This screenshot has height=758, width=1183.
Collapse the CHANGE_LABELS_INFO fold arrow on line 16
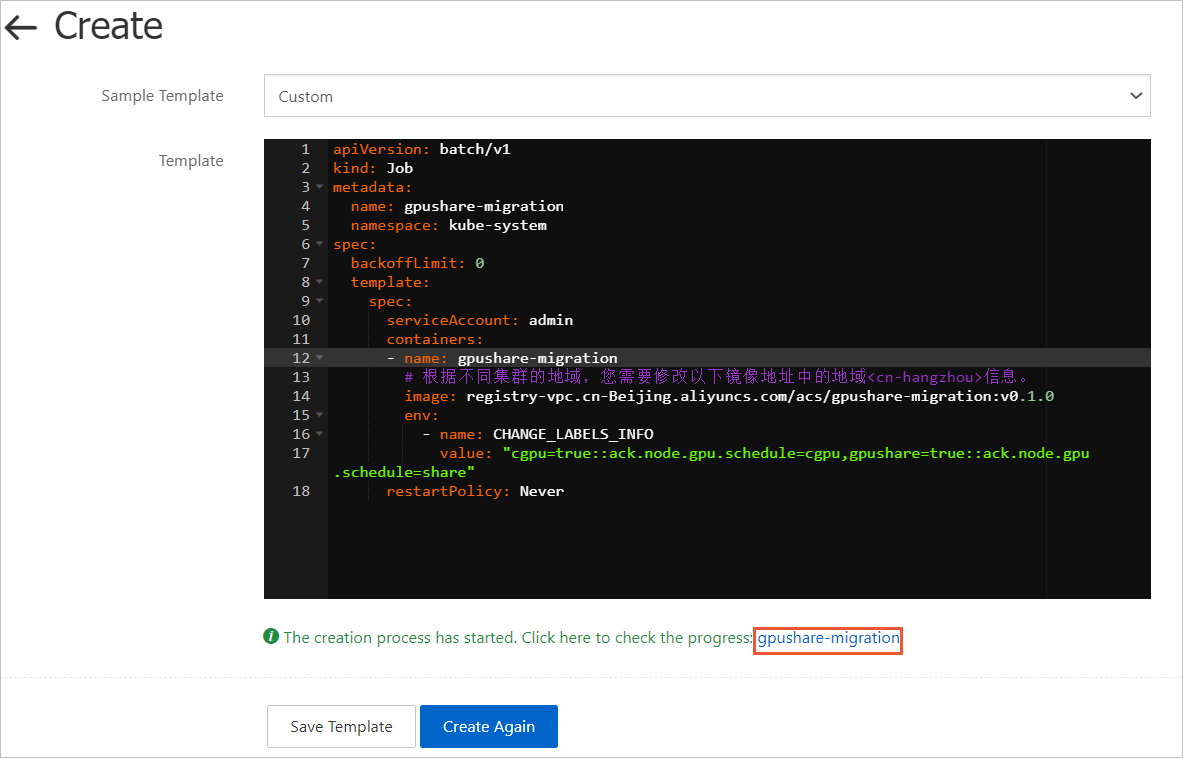click(320, 434)
